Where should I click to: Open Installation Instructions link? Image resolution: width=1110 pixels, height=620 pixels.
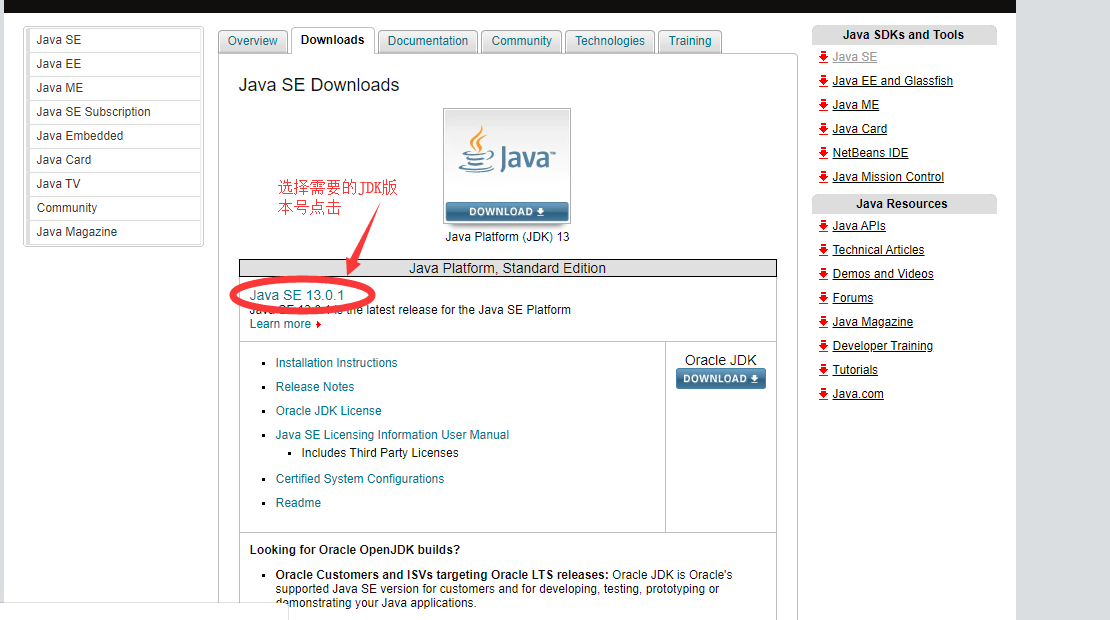(x=336, y=362)
